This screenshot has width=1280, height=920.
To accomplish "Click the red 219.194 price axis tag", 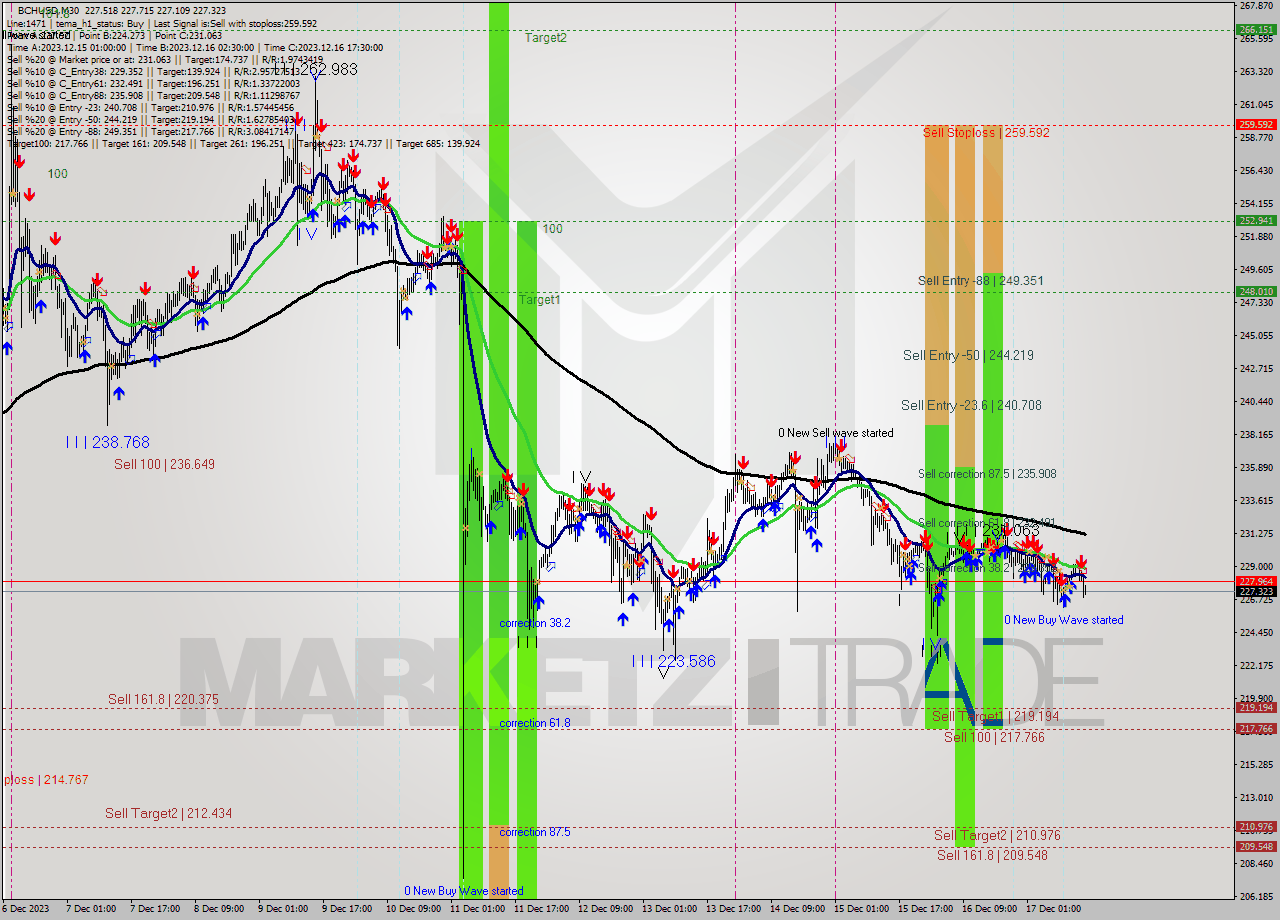I will [1256, 707].
